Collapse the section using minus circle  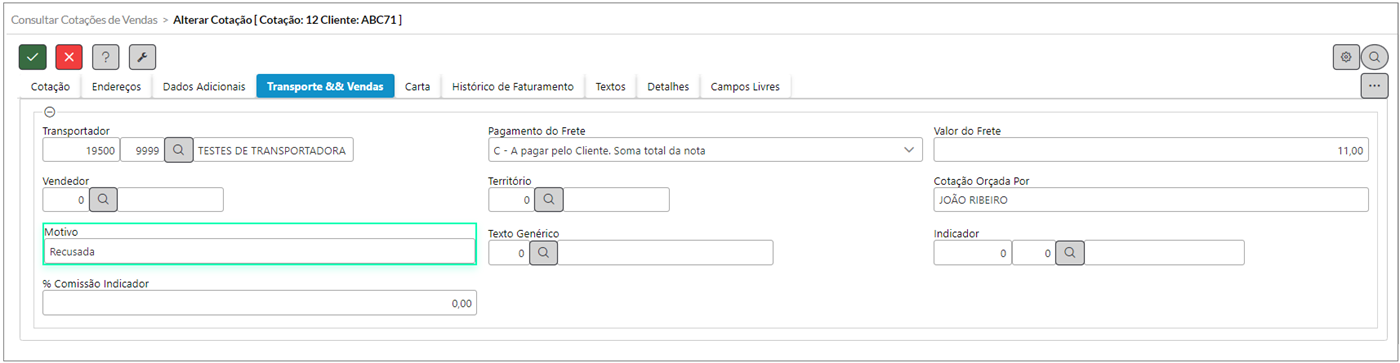(50, 112)
